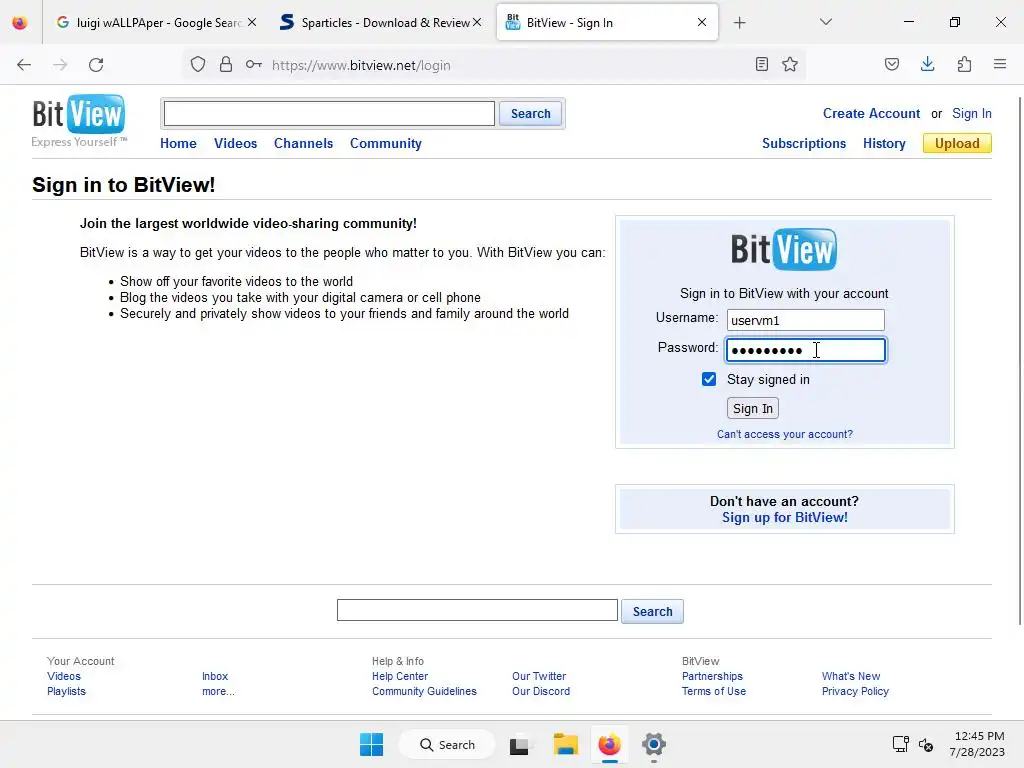This screenshot has width=1024, height=768.
Task: Click the address bar URL
Action: (x=361, y=65)
